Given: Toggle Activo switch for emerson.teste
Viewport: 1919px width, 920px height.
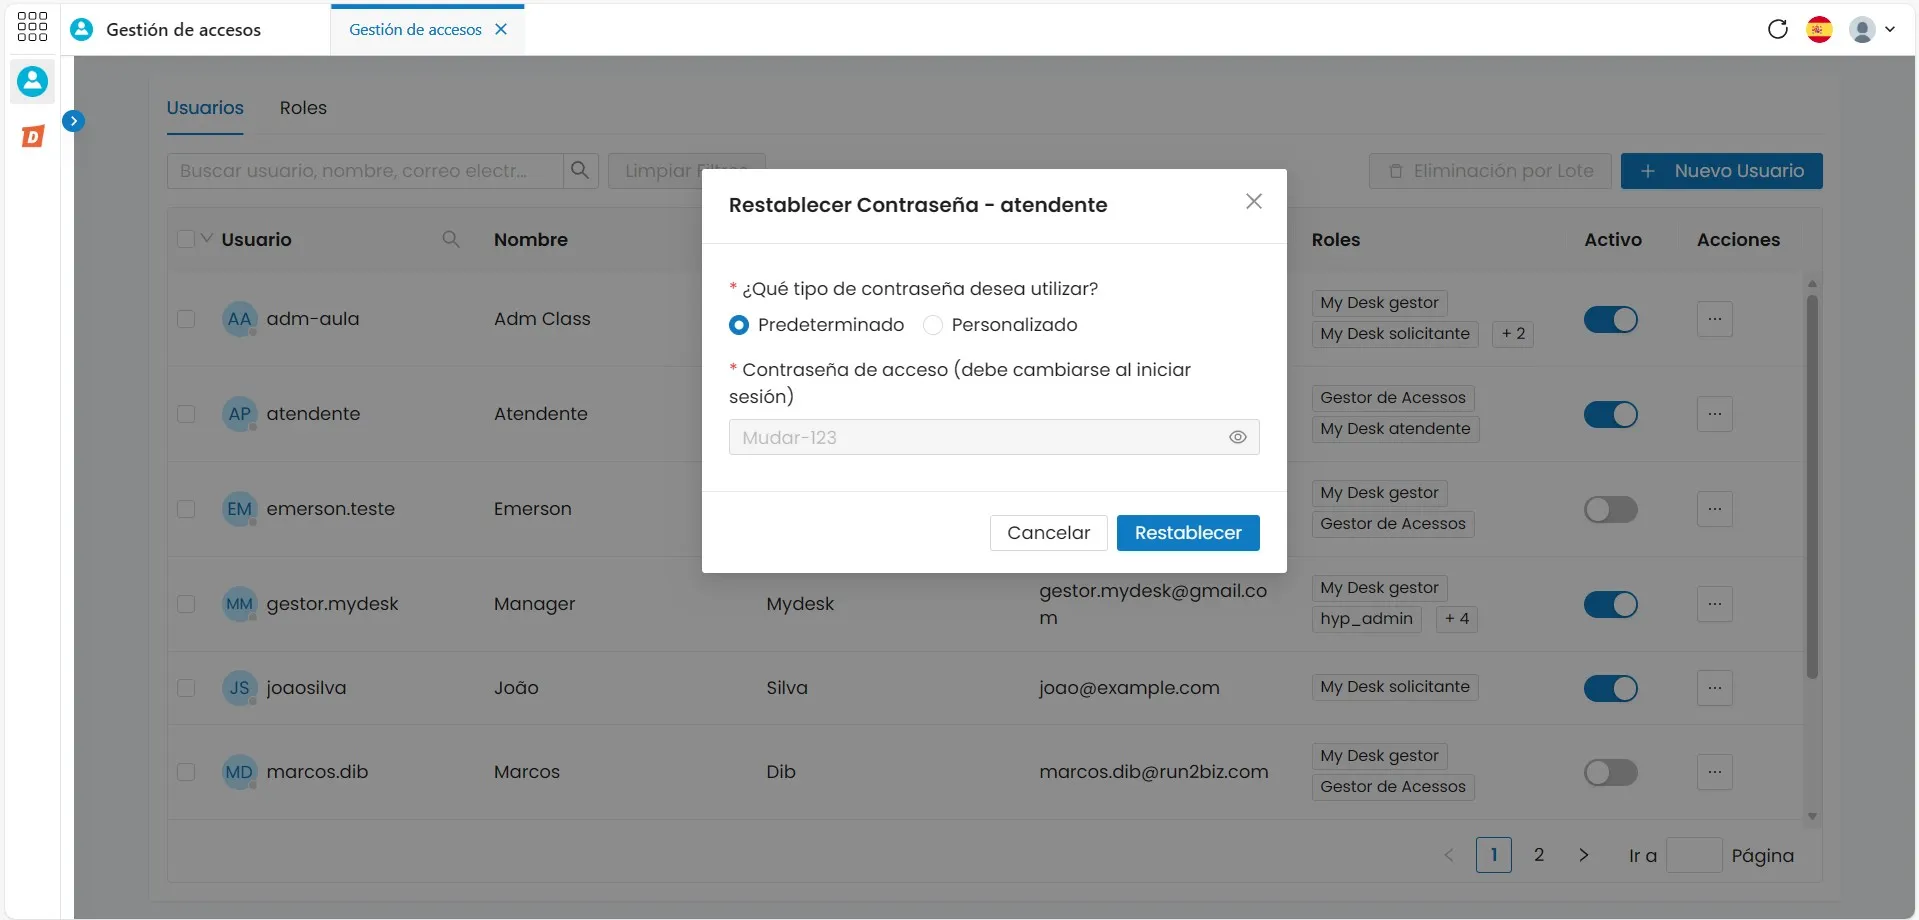Looking at the screenshot, I should [1610, 509].
